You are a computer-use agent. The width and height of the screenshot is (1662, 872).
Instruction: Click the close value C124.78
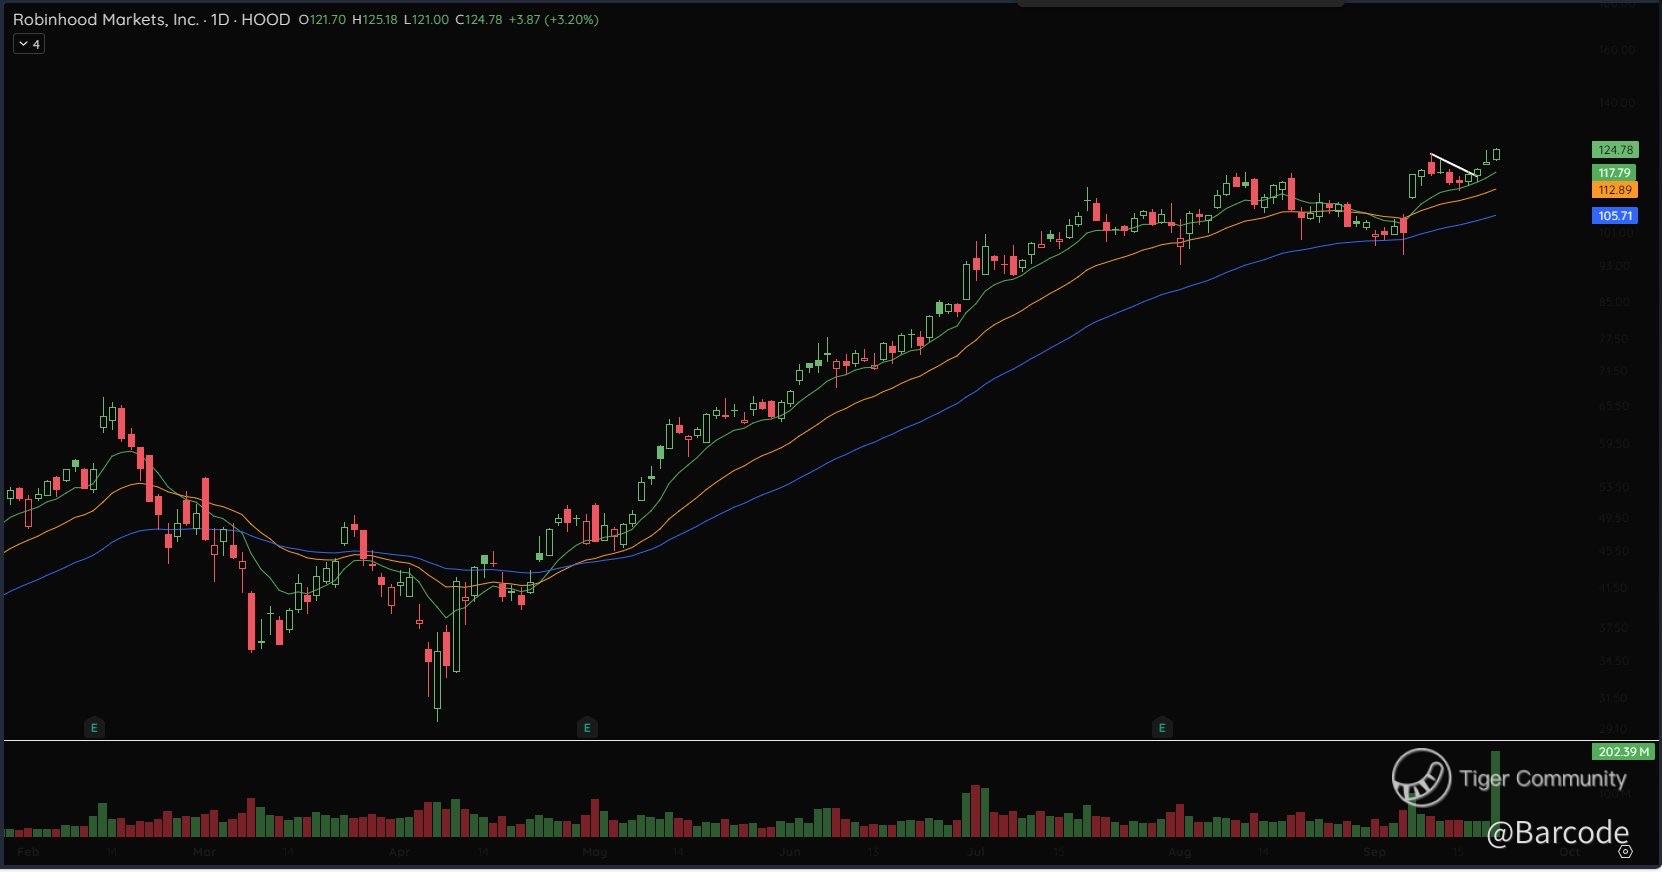click(x=479, y=19)
